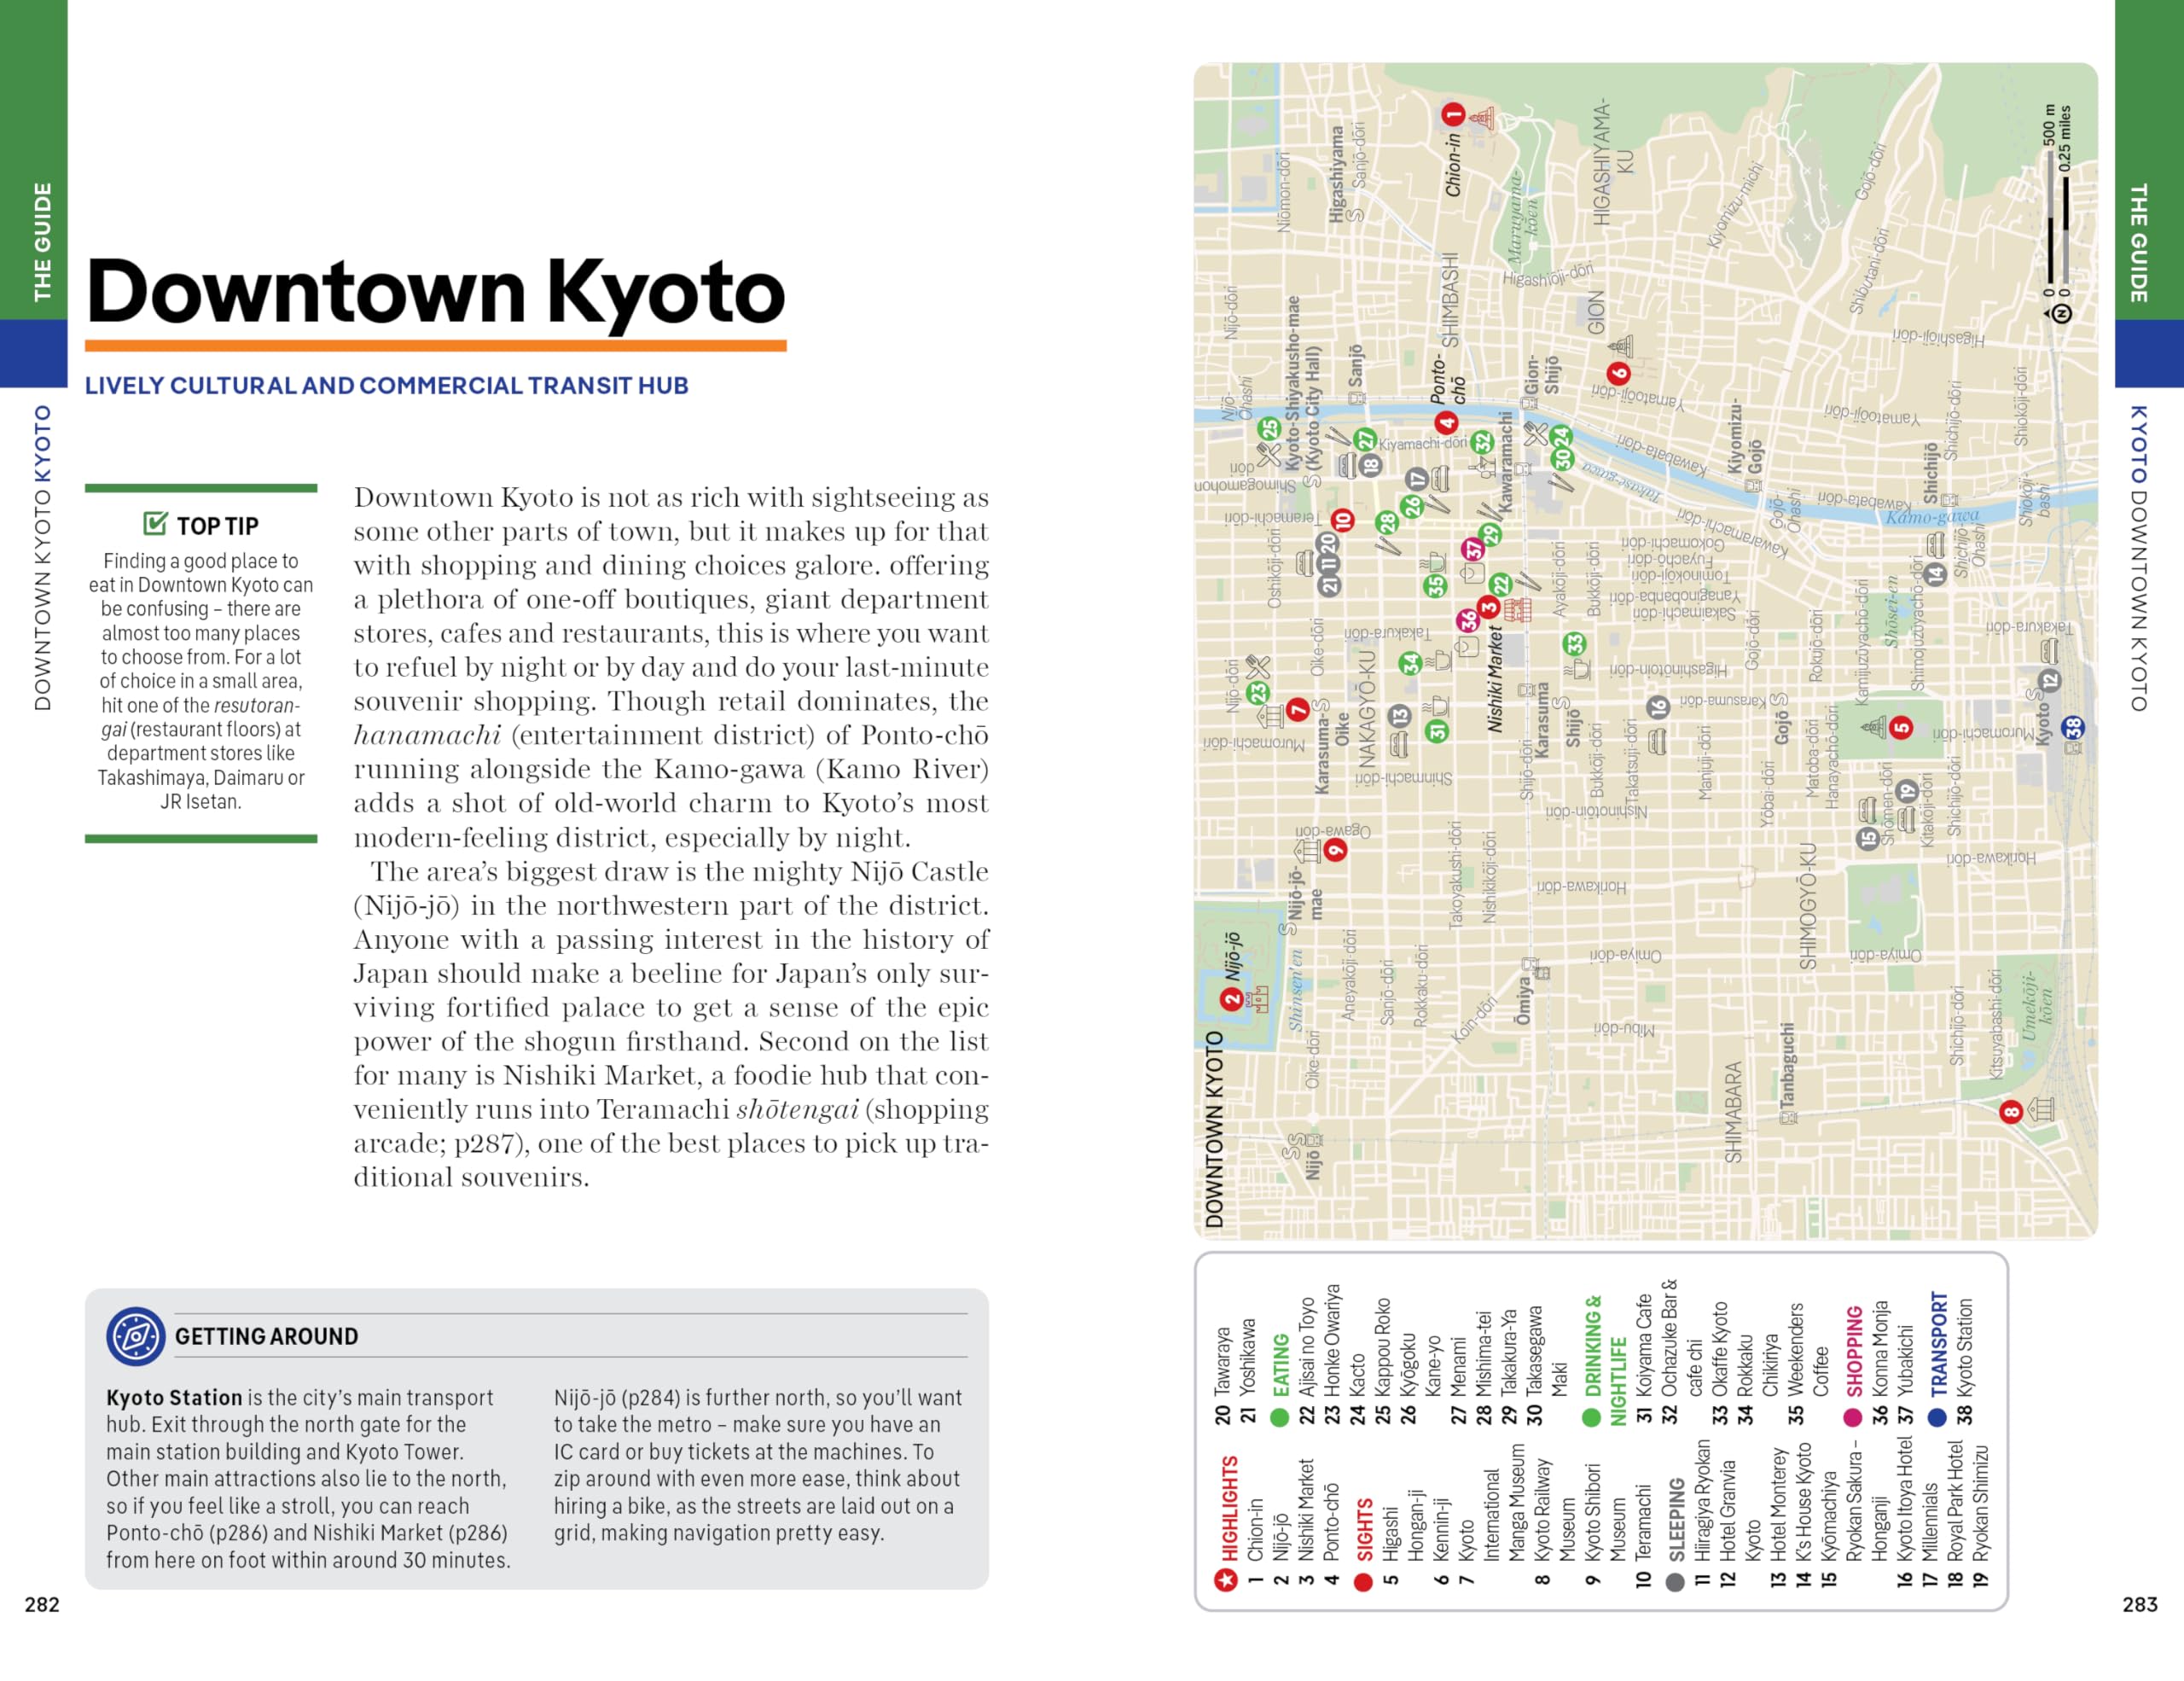The width and height of the screenshot is (2184, 1681).
Task: Click the north arrow N symbol on map
Action: (2061, 314)
